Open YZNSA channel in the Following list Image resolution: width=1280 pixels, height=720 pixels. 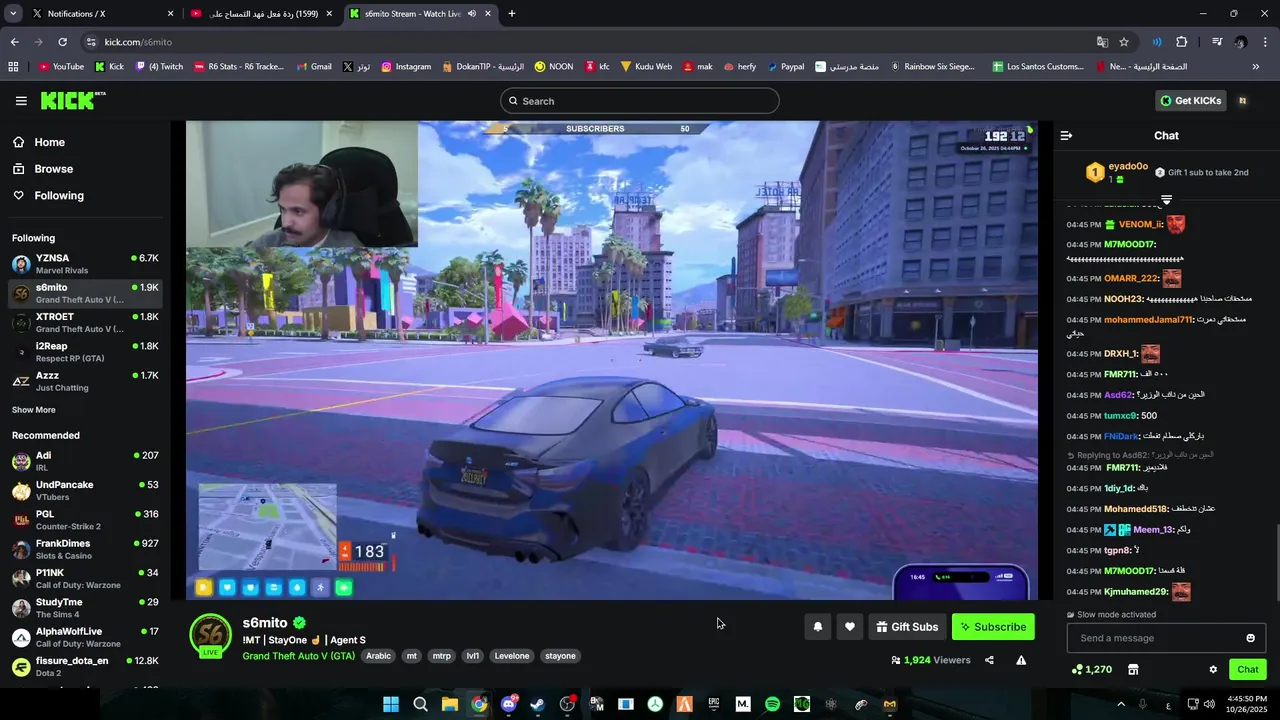tap(84, 264)
